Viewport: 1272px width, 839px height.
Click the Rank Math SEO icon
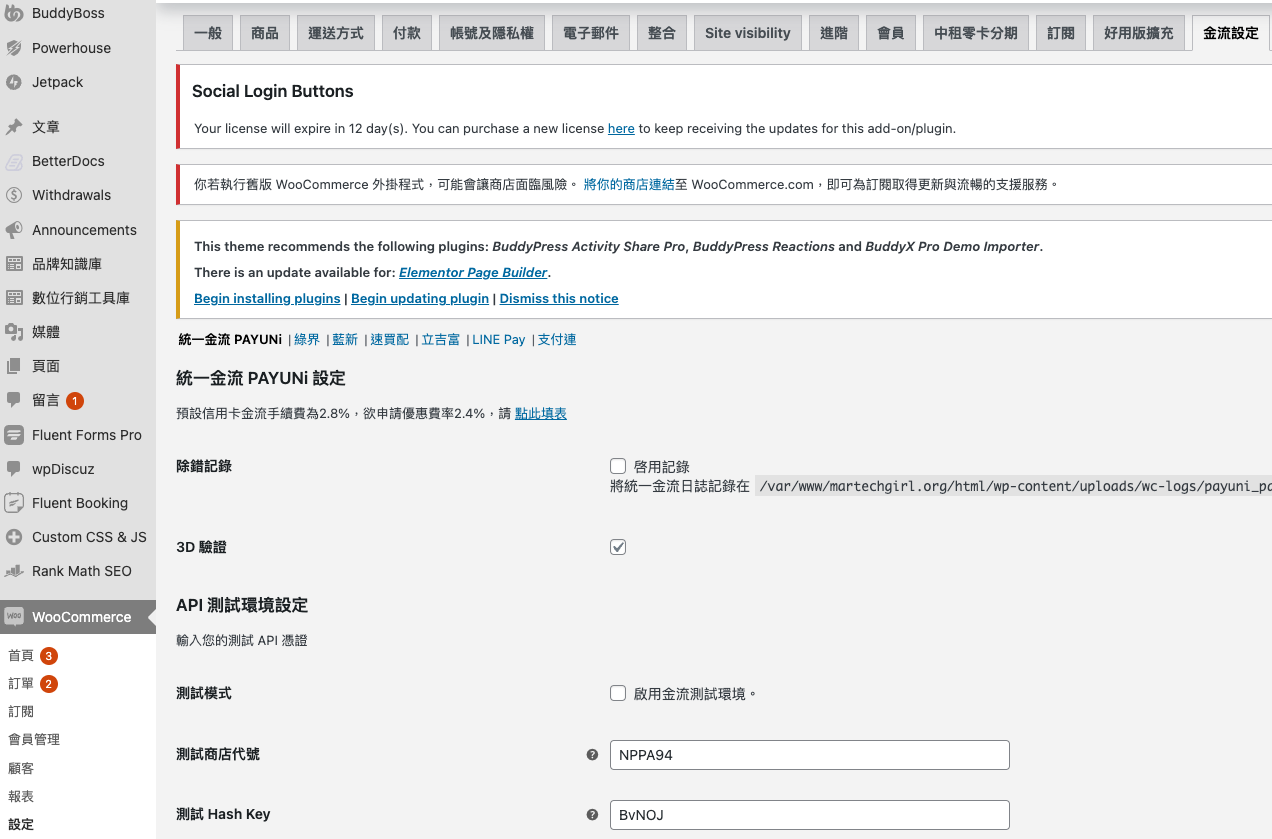pyautogui.click(x=14, y=571)
